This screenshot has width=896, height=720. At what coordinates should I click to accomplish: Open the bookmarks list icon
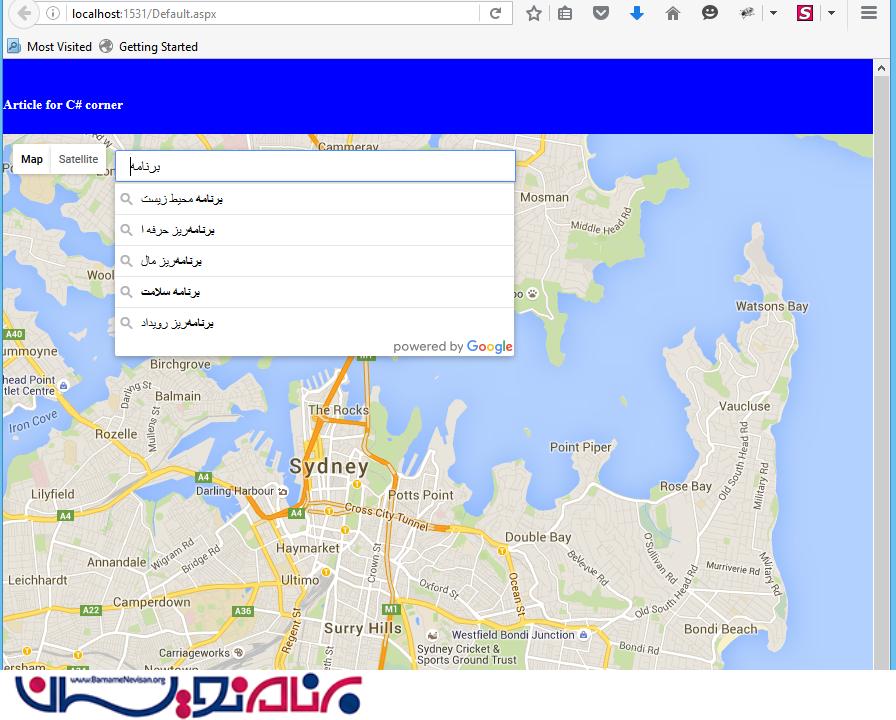click(x=565, y=13)
